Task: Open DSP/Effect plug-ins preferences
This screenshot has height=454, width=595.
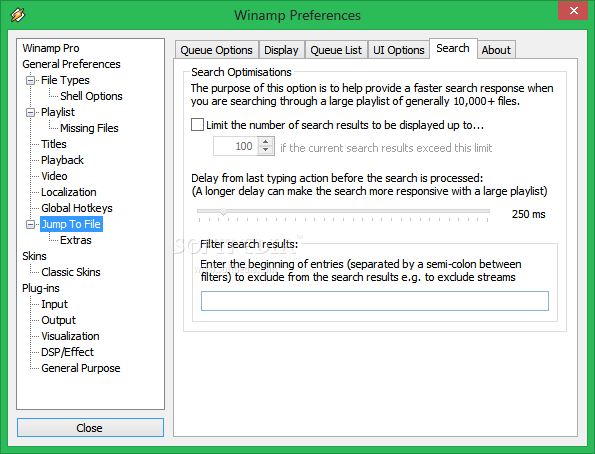Action: [67, 352]
